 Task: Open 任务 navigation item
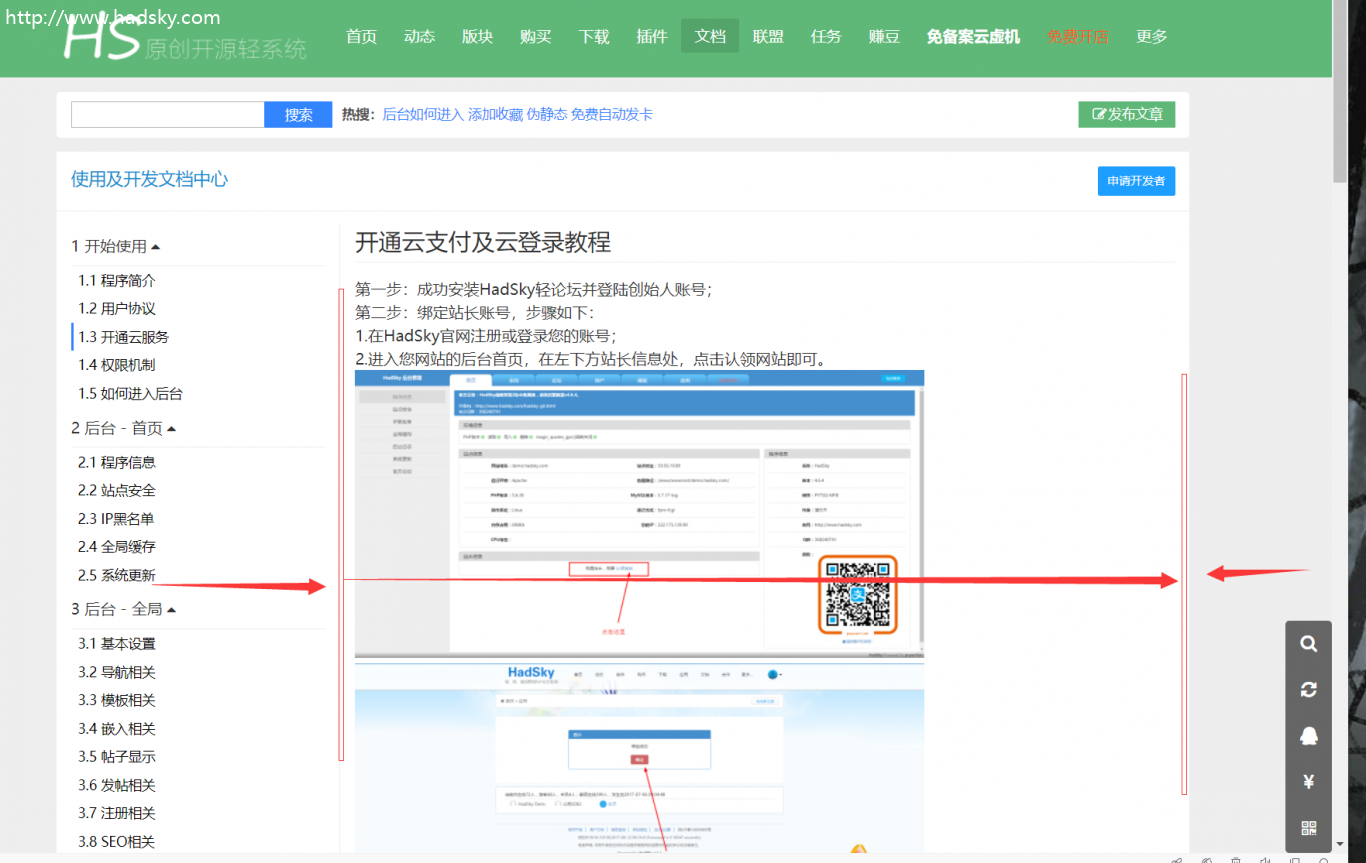tap(826, 36)
